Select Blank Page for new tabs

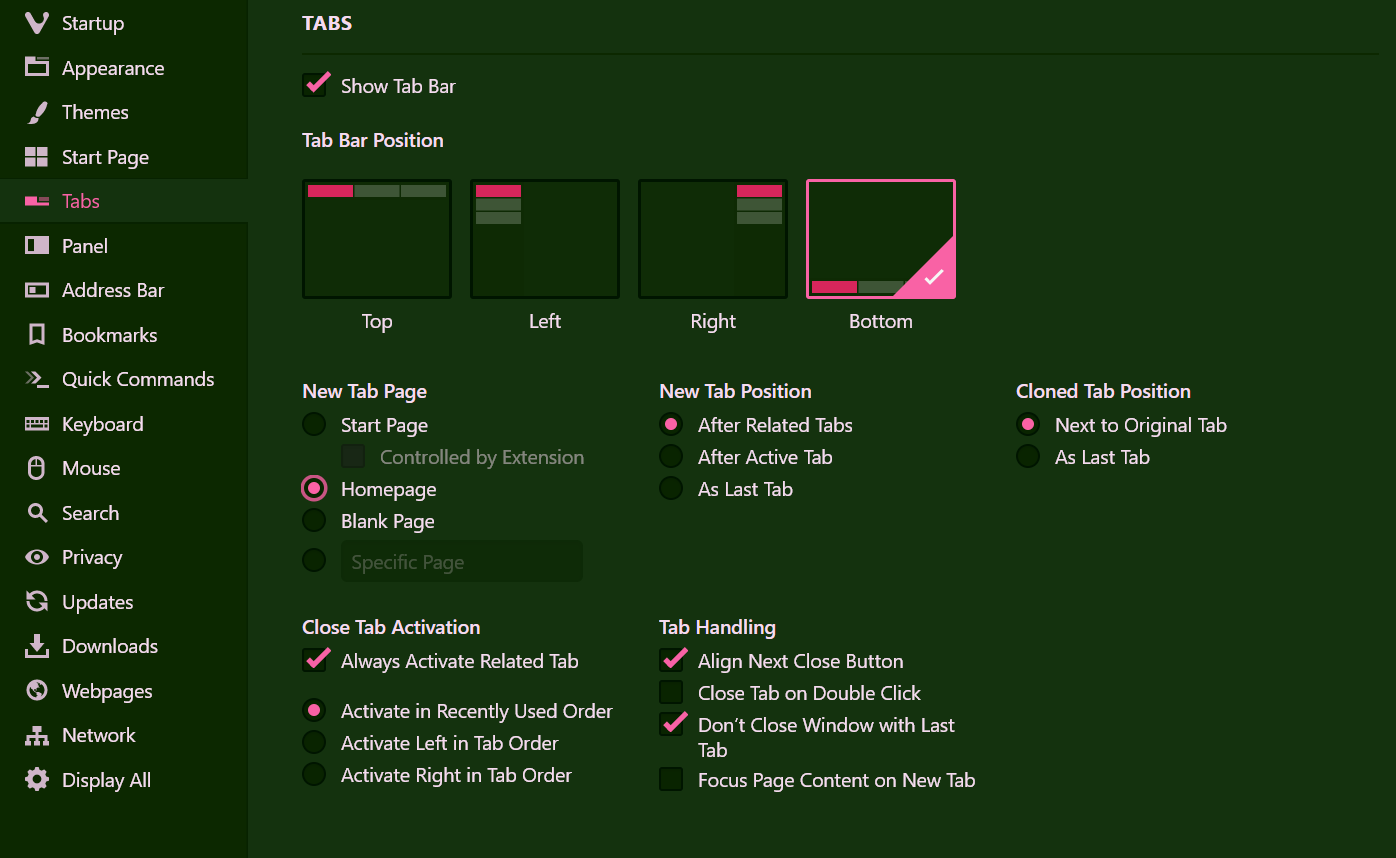(314, 521)
